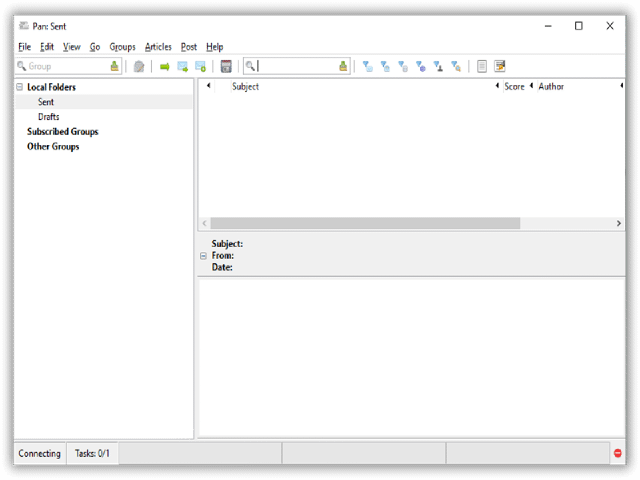Click the Date: header label
This screenshot has width=640, height=480.
click(x=222, y=267)
